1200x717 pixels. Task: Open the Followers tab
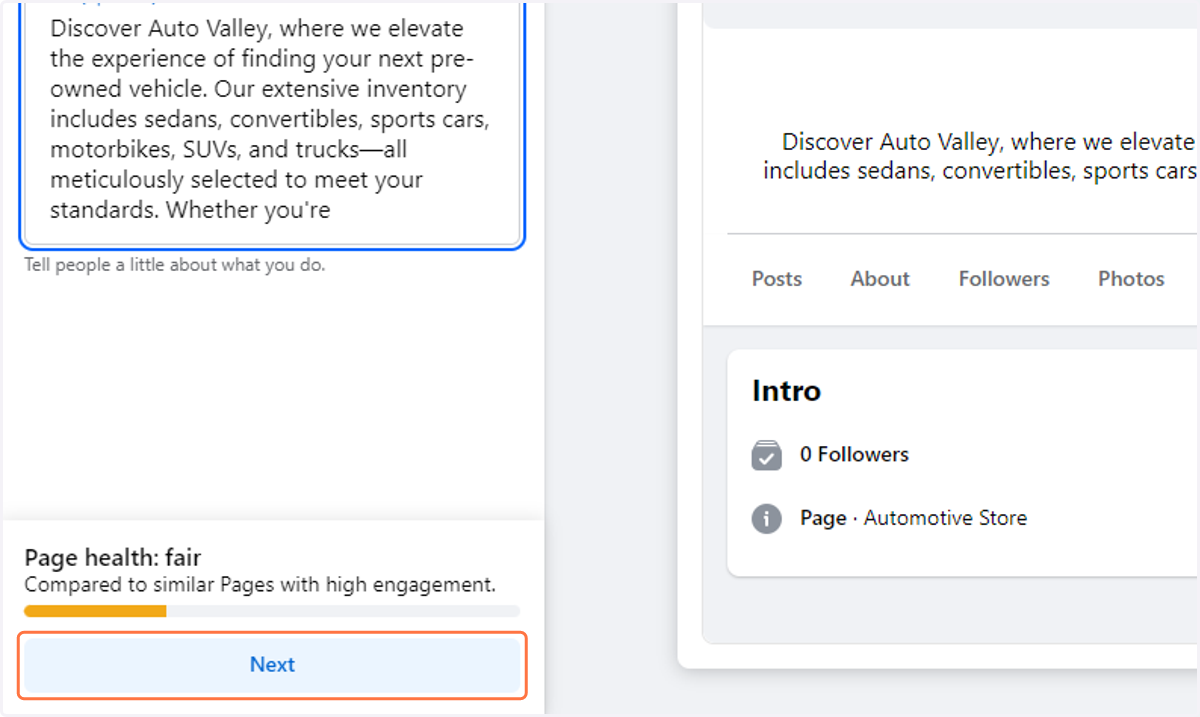click(1004, 279)
